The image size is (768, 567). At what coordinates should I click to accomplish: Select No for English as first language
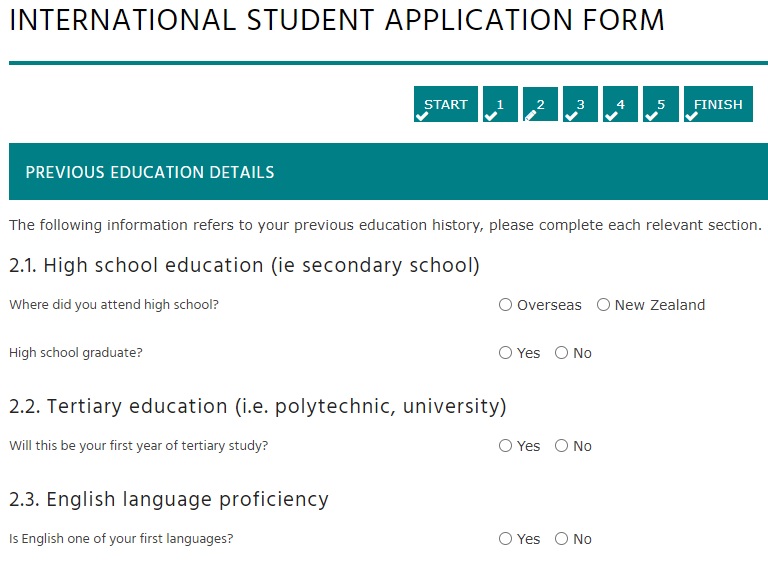click(x=562, y=539)
